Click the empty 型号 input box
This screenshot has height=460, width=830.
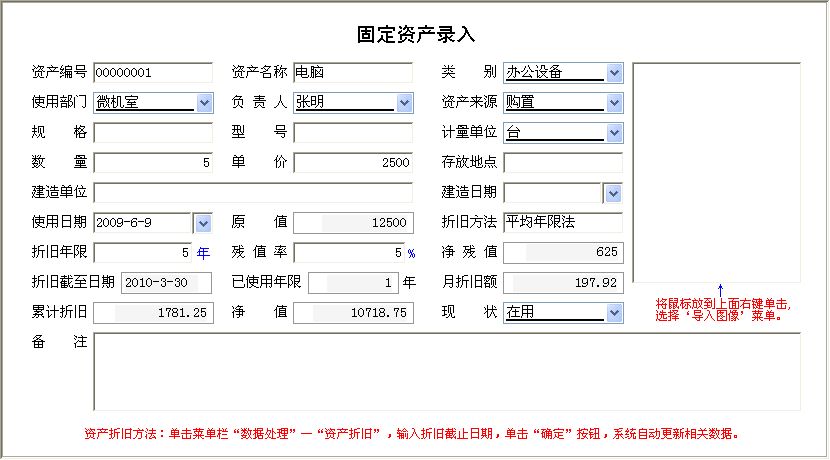[352, 133]
